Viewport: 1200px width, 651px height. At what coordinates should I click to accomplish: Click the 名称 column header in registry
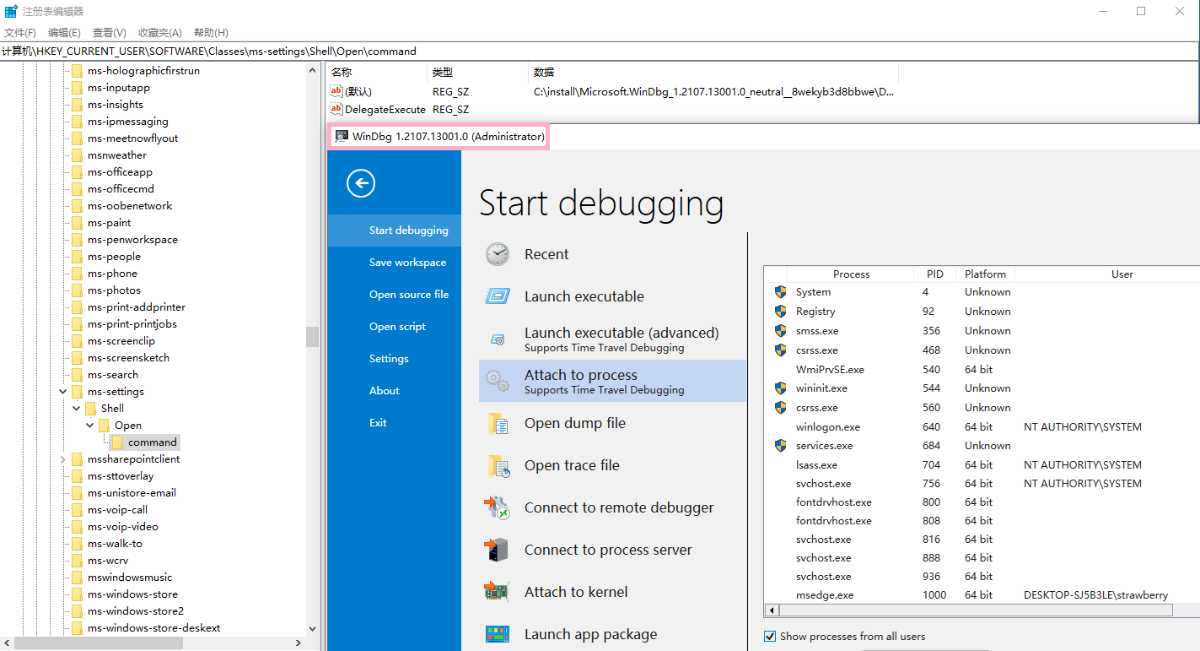[x=377, y=72]
